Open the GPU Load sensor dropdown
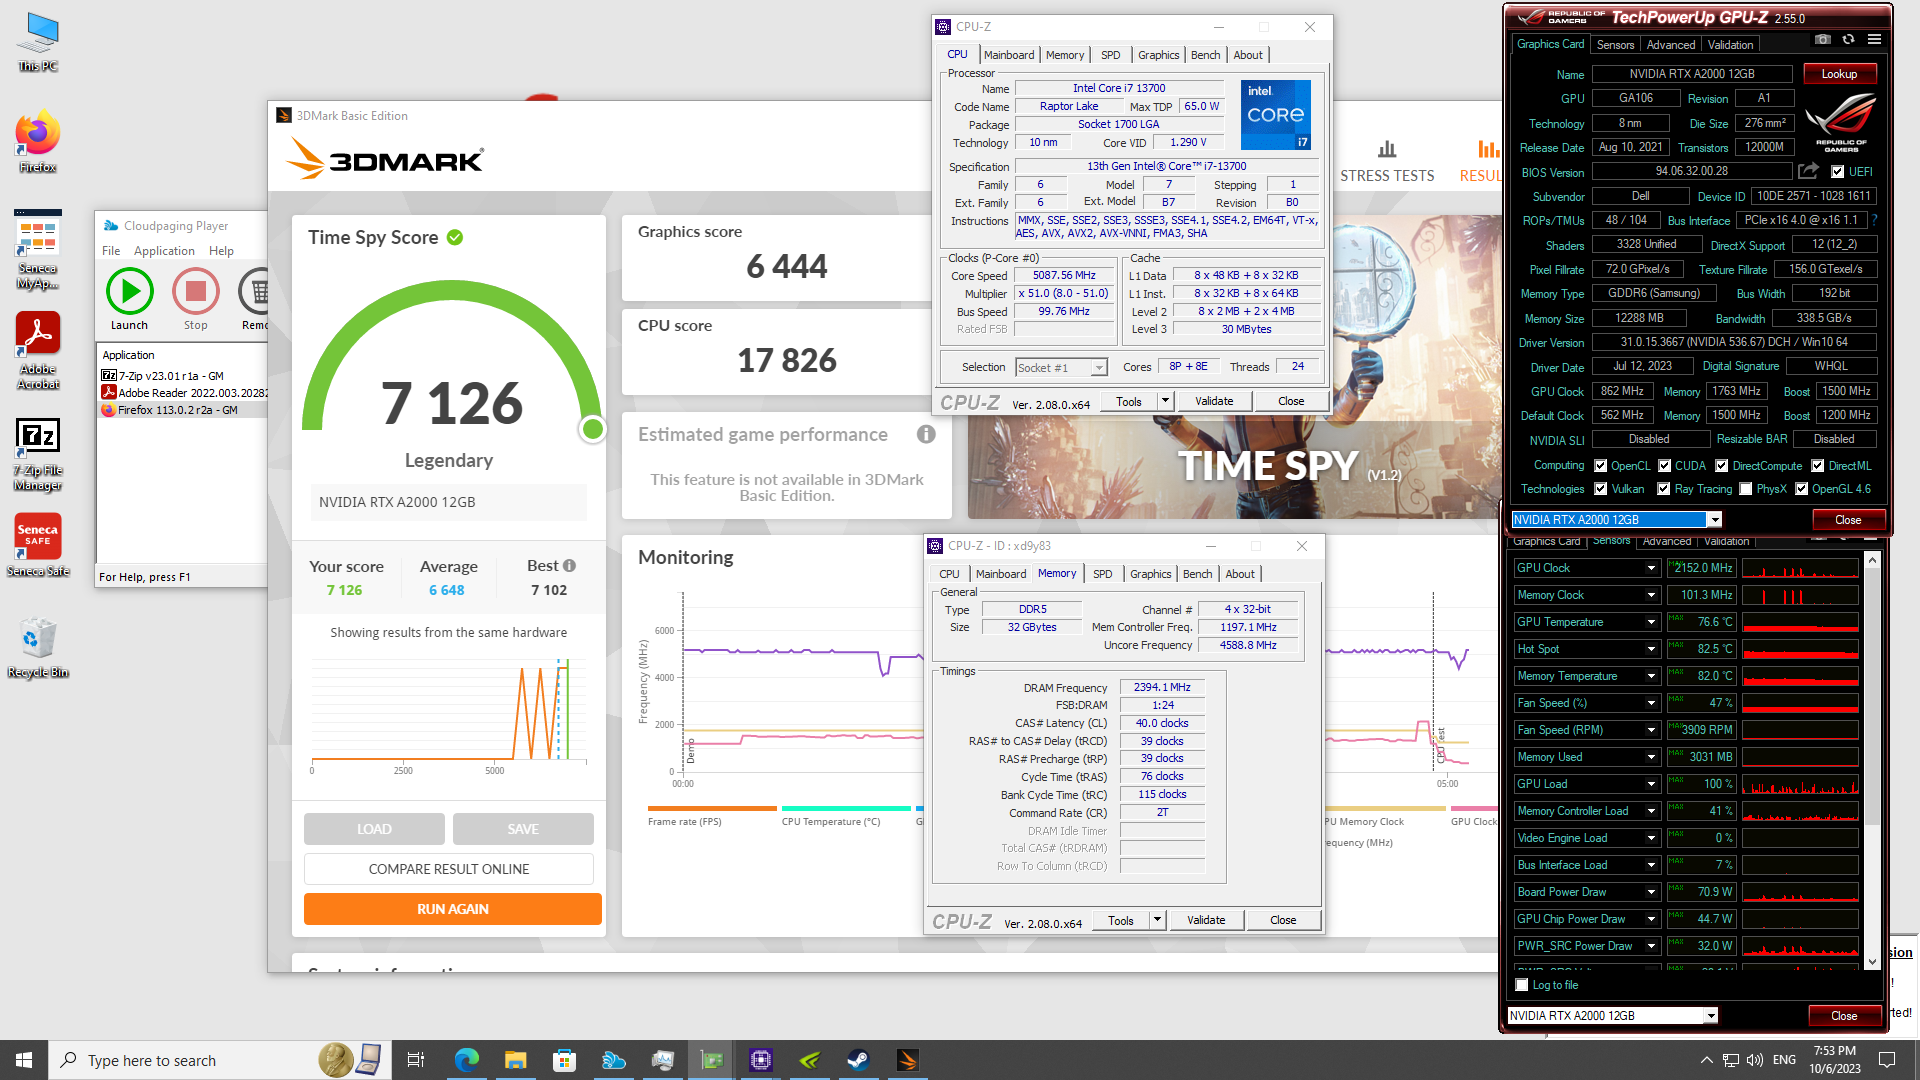1920x1080 pixels. pos(1651,784)
